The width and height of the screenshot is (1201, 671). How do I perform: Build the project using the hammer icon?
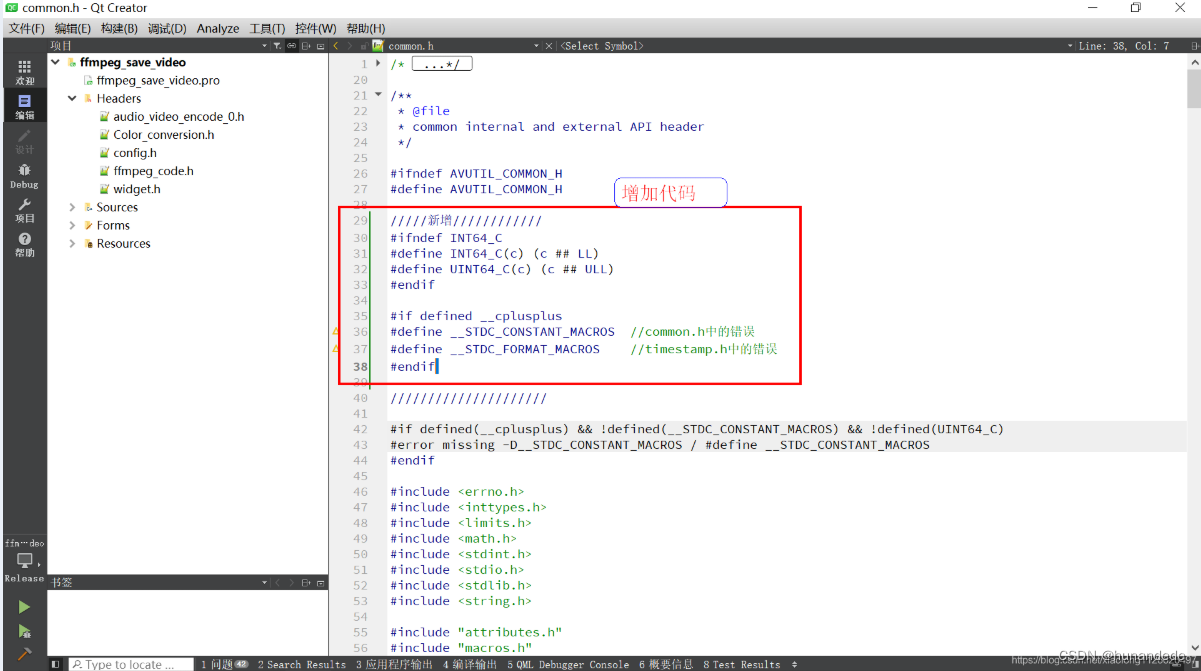click(x=24, y=654)
